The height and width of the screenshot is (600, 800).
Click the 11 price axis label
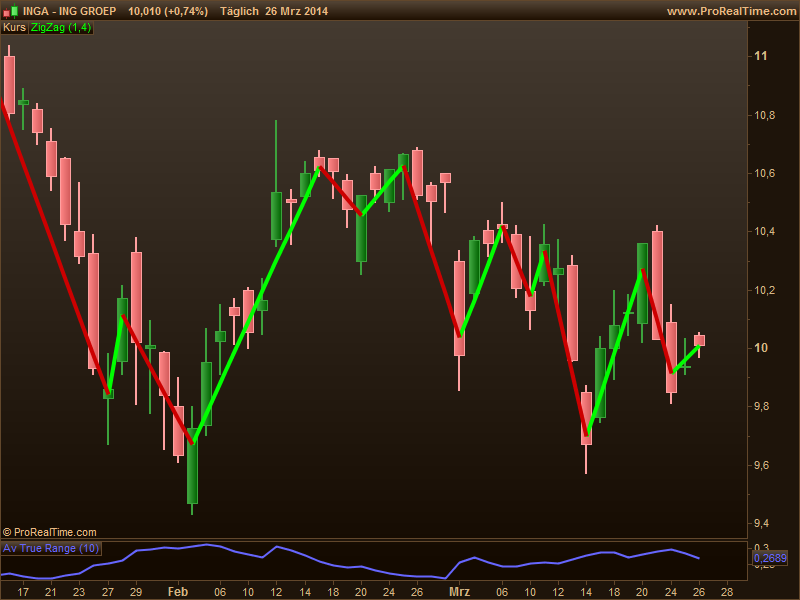tap(761, 56)
